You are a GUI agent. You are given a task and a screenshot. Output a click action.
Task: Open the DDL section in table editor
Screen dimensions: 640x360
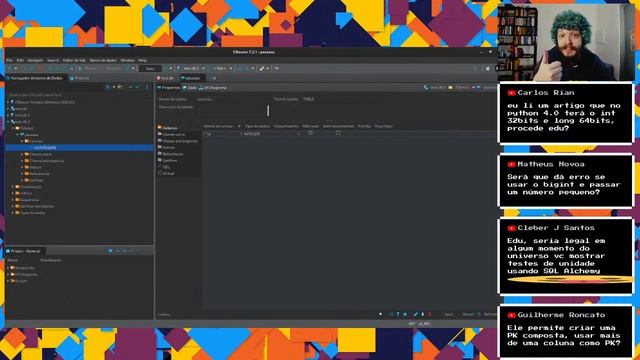point(164,167)
